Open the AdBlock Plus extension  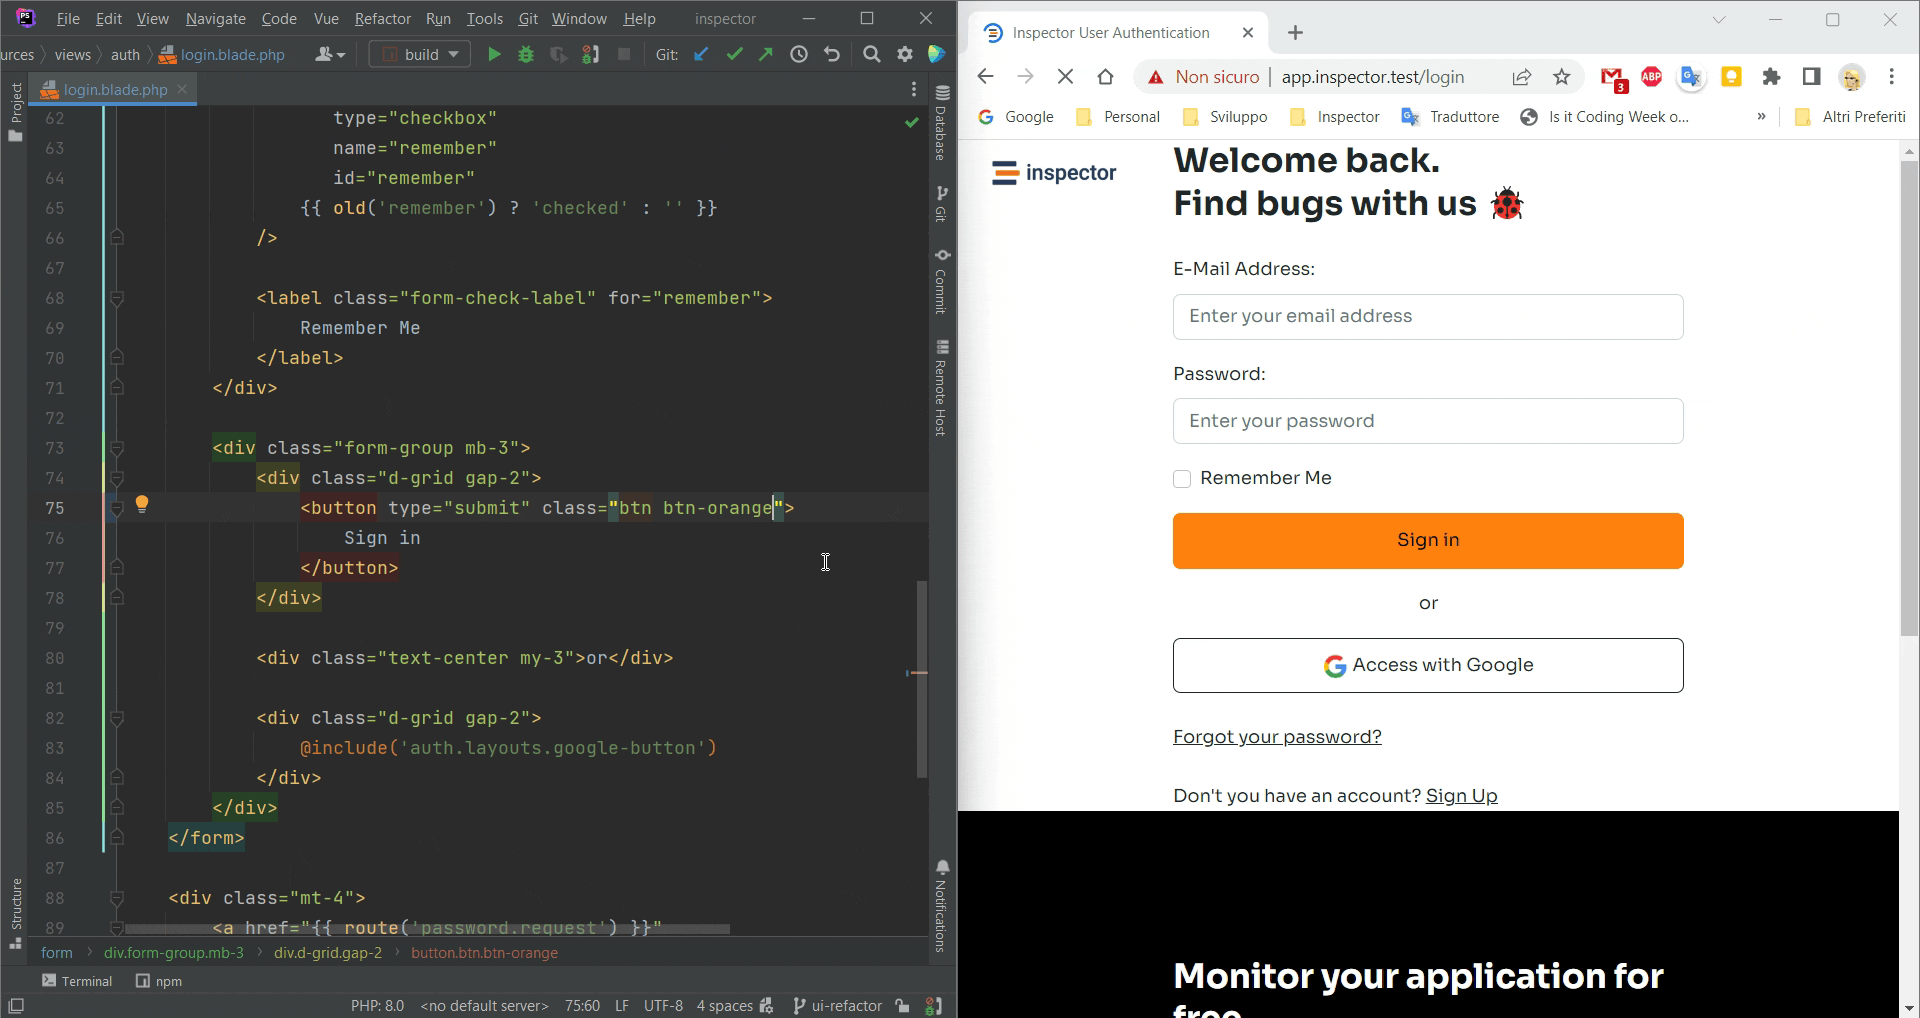pos(1651,77)
